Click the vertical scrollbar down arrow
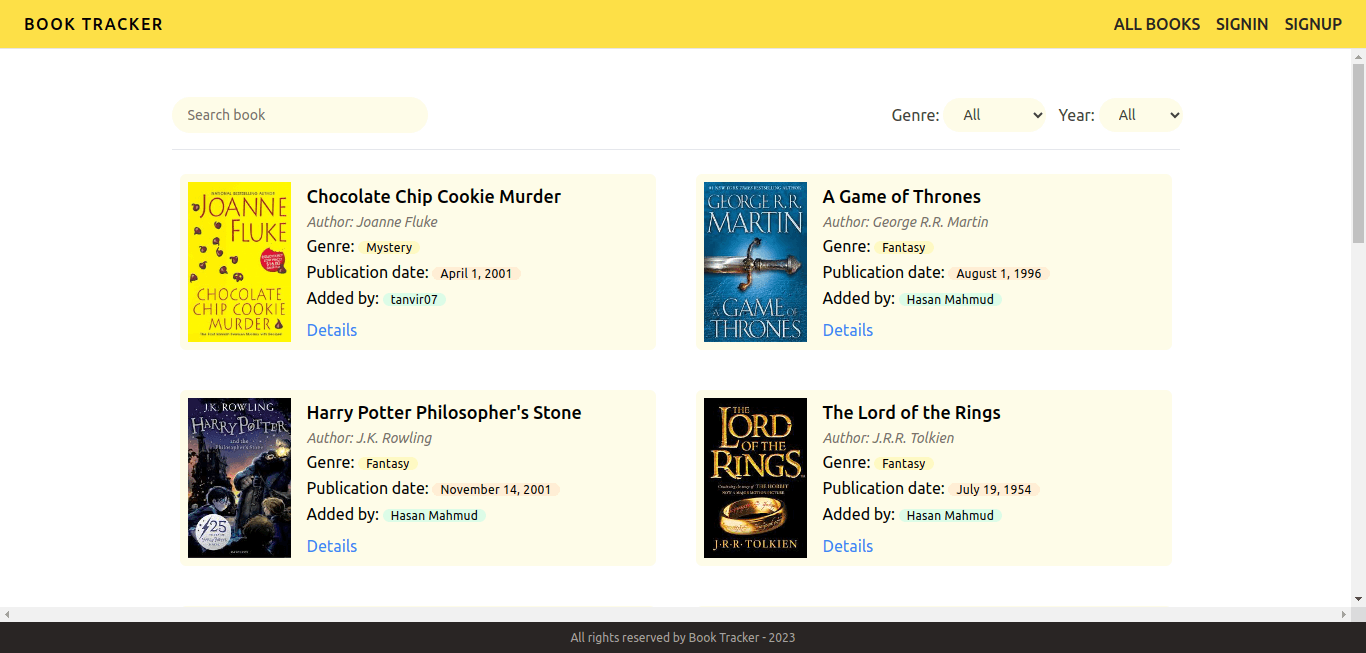 [x=1358, y=599]
